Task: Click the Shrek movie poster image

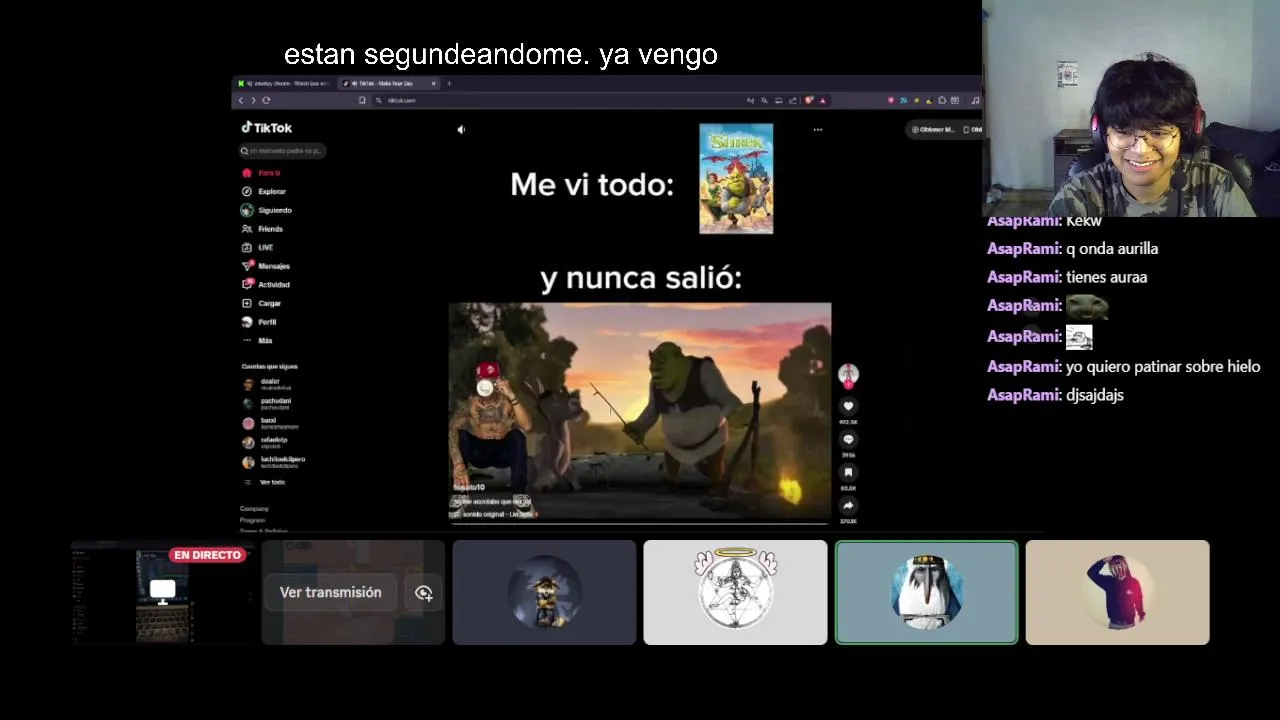Action: tap(736, 178)
